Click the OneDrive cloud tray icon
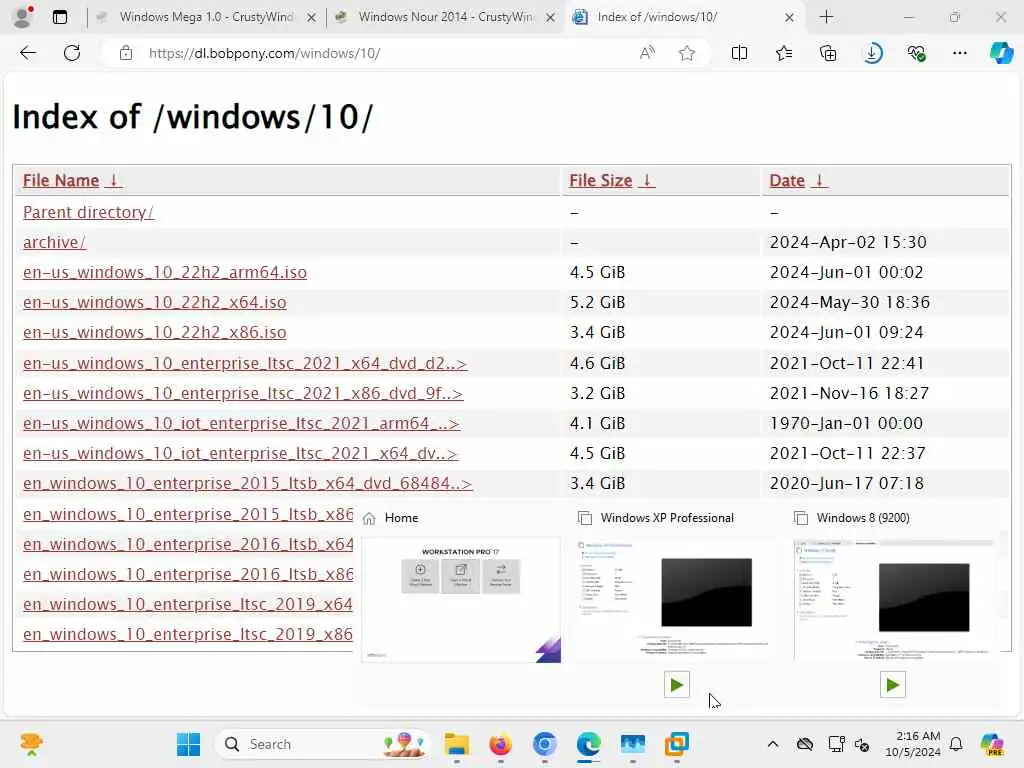 (x=805, y=744)
